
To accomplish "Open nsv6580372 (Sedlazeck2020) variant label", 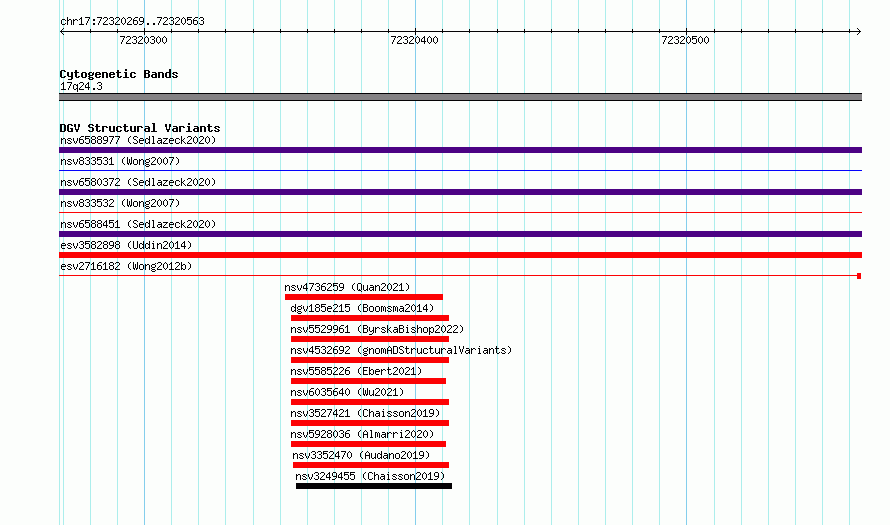I will point(138,182).
